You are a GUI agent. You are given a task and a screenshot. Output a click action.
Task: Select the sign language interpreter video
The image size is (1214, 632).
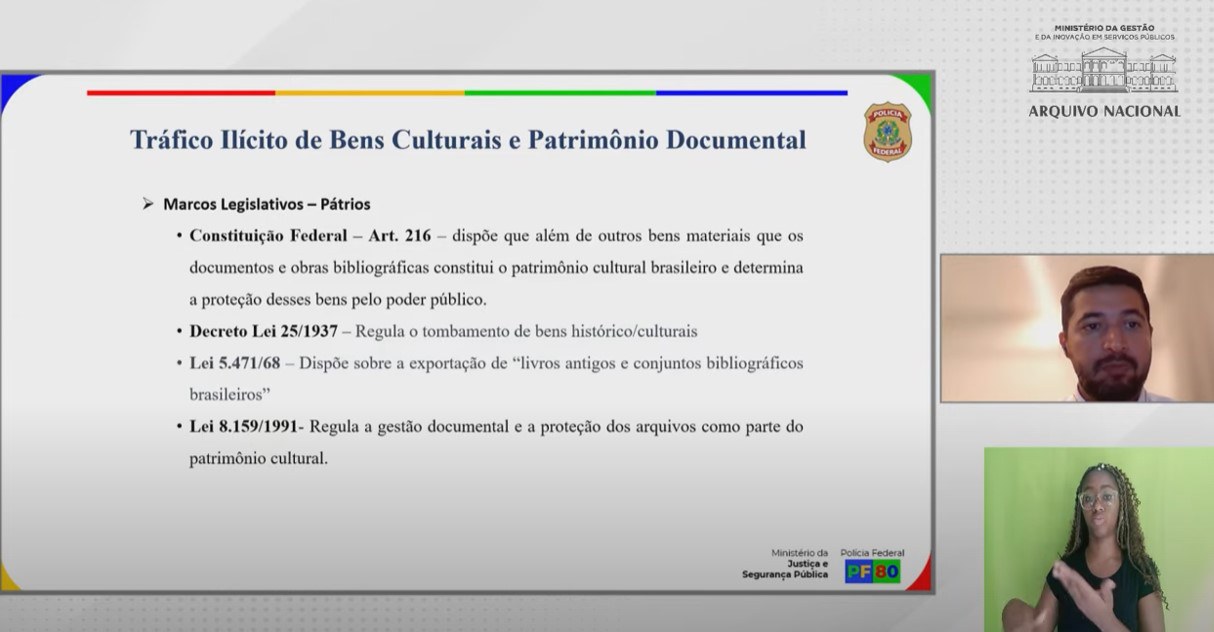coord(1098,539)
